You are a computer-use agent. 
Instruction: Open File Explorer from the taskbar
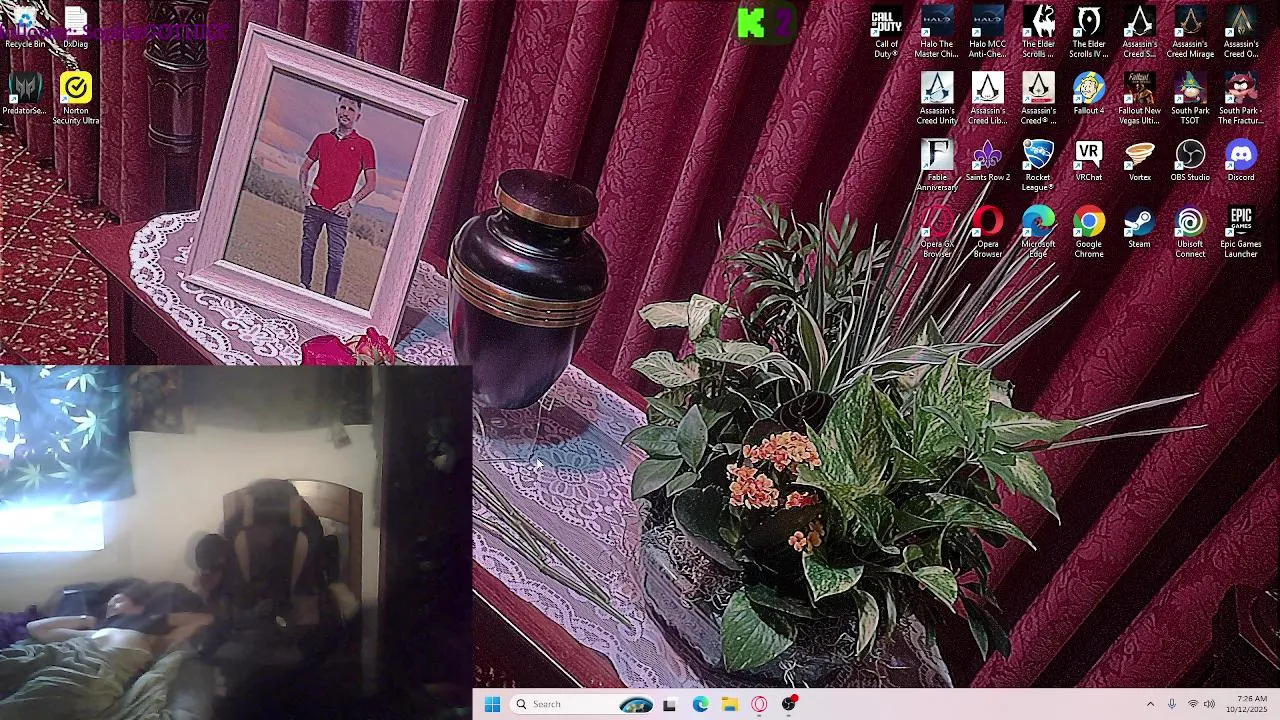coord(730,704)
